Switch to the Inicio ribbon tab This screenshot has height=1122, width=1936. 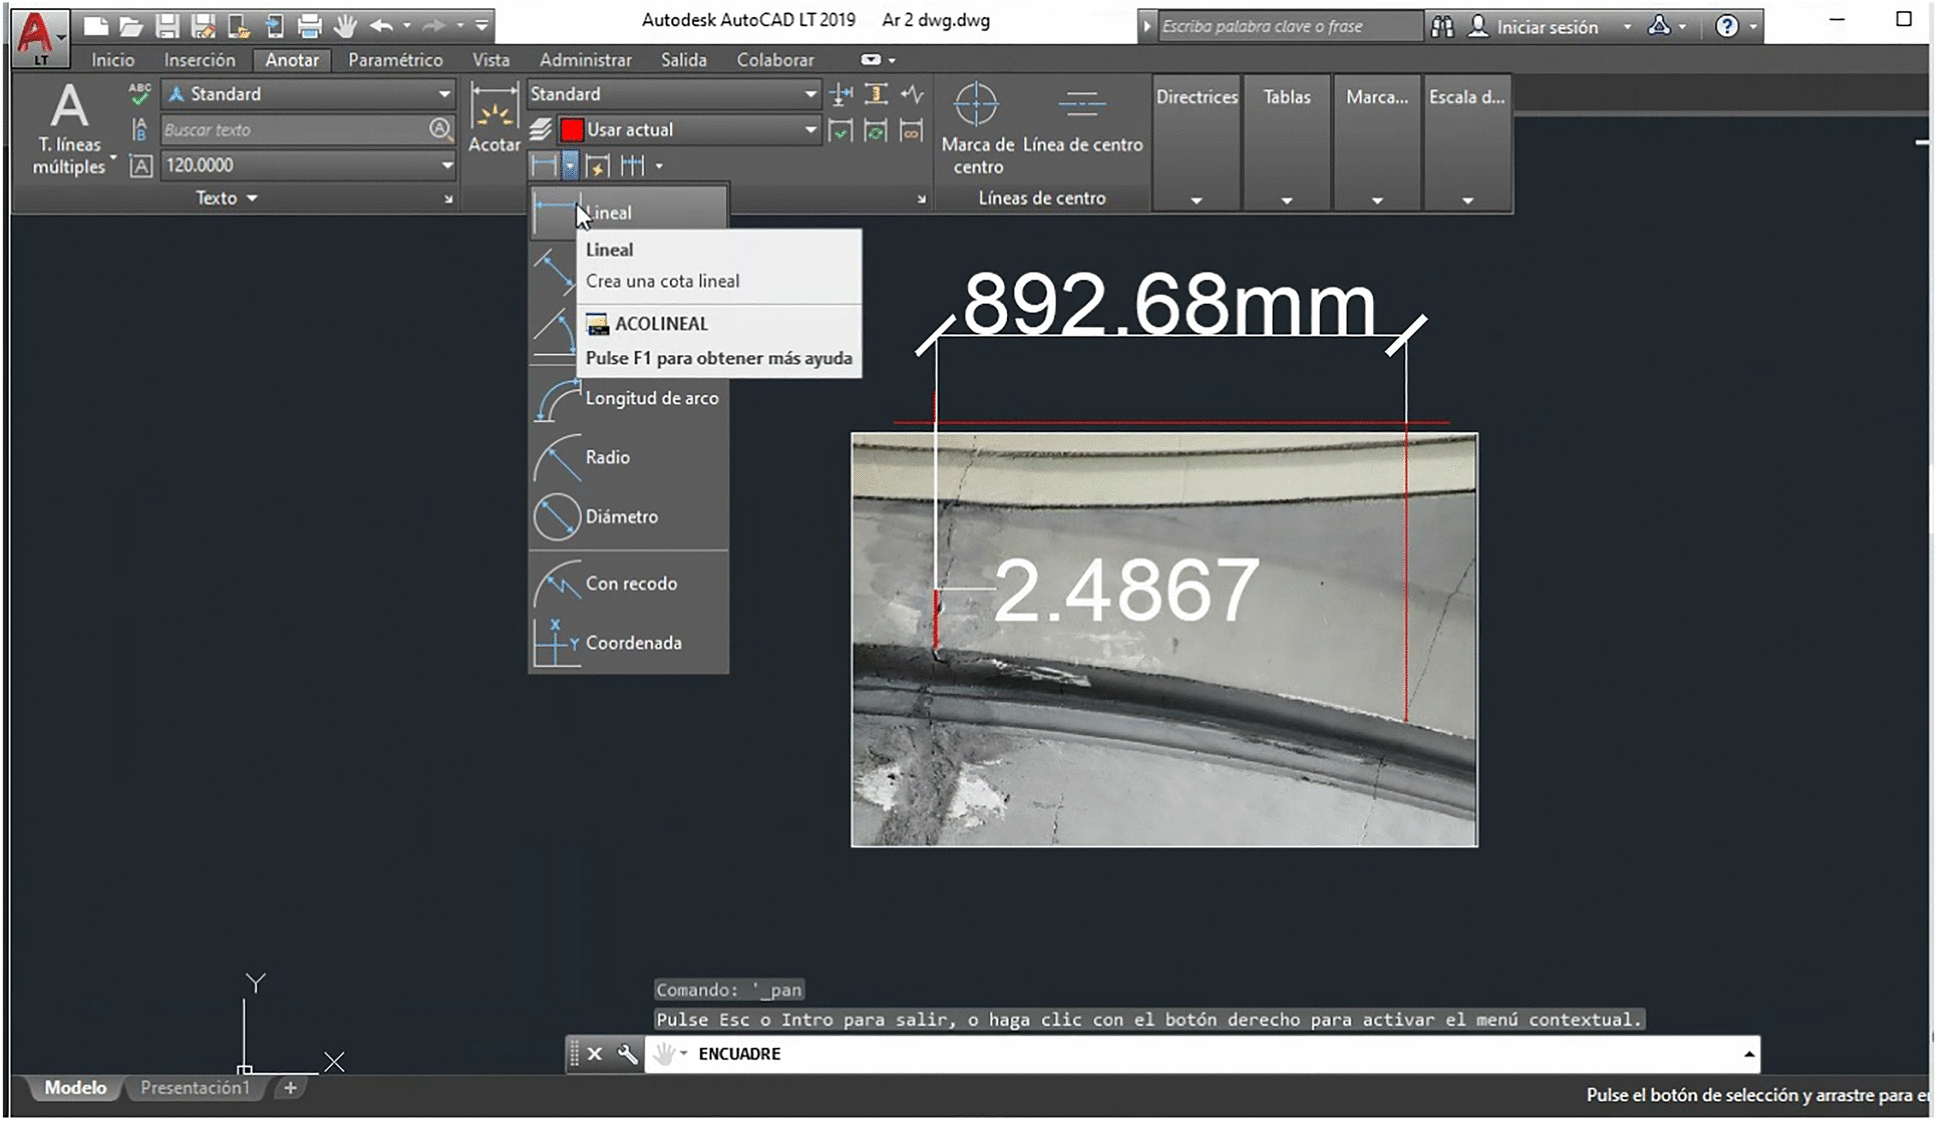click(x=113, y=60)
